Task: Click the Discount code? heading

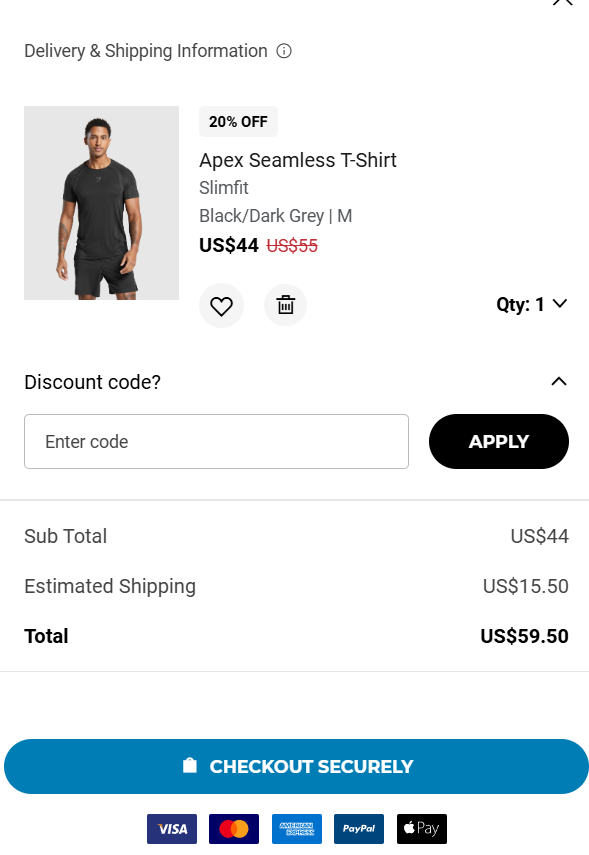Action: tap(93, 382)
